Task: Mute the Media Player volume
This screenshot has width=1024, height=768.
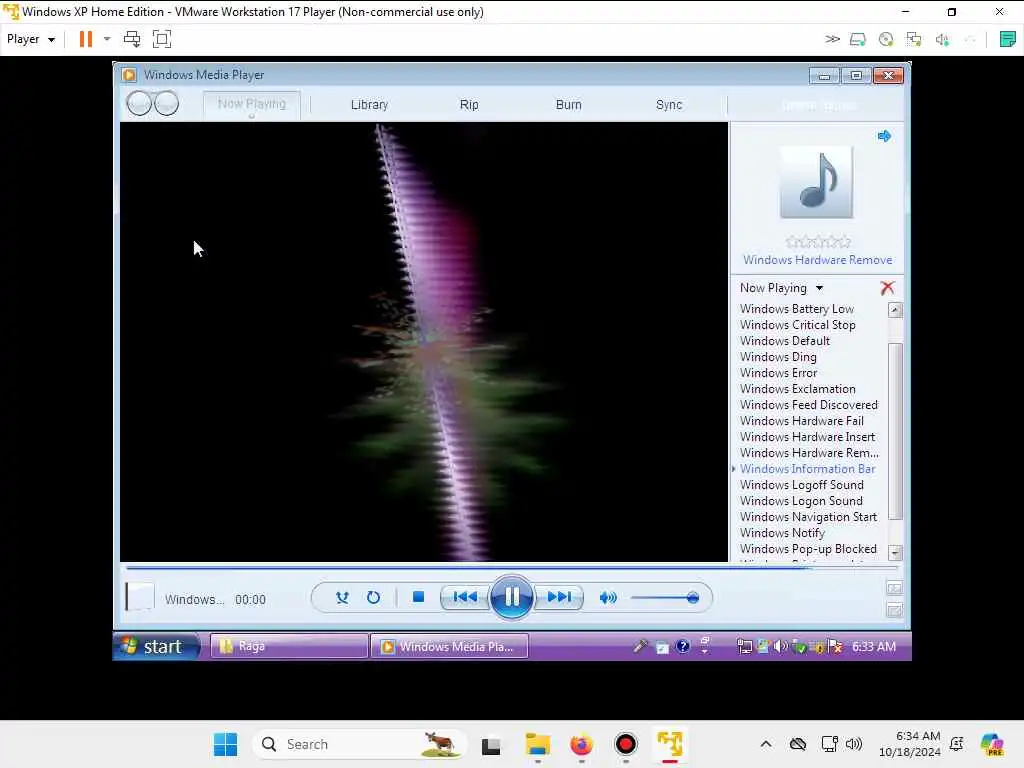Action: coord(607,597)
